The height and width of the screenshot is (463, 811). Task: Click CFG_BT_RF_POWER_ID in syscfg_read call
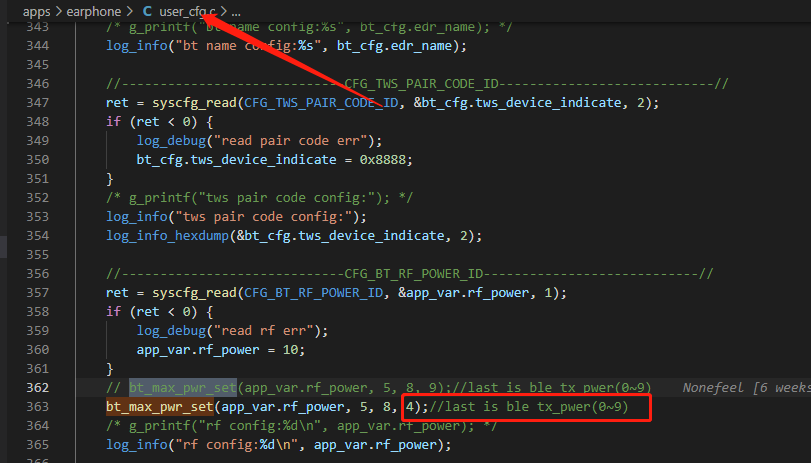pos(313,292)
